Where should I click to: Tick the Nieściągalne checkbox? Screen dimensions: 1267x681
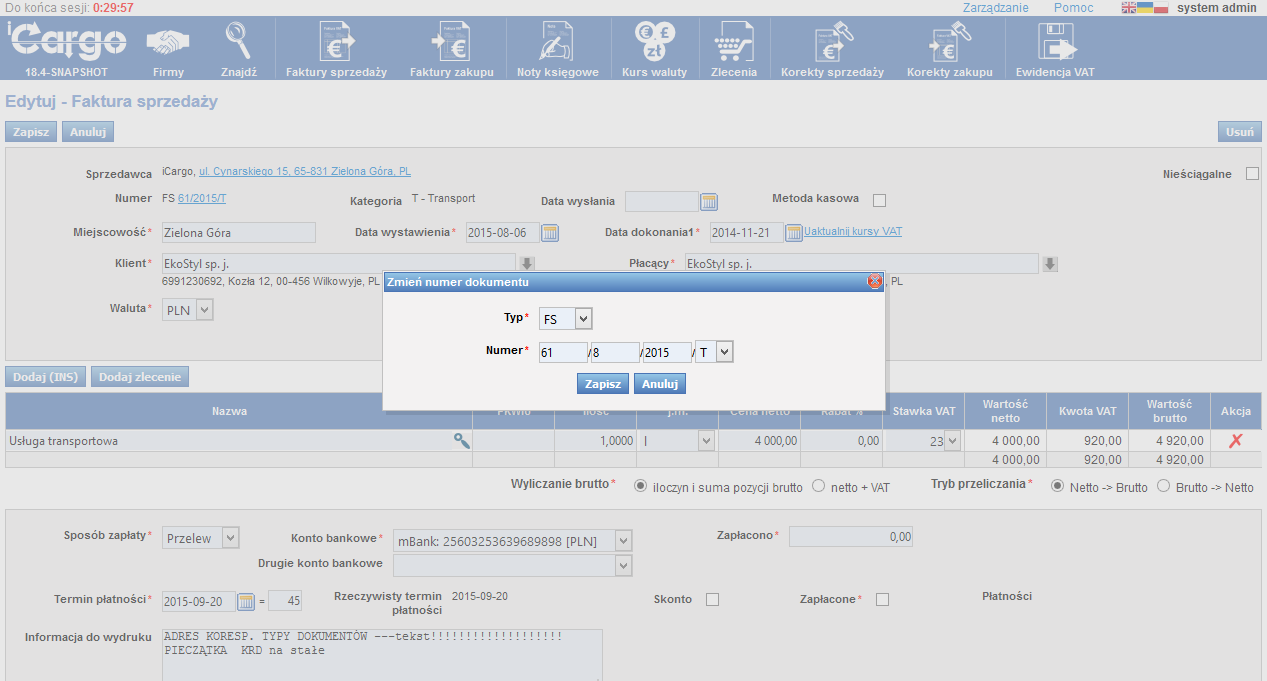(x=1252, y=174)
